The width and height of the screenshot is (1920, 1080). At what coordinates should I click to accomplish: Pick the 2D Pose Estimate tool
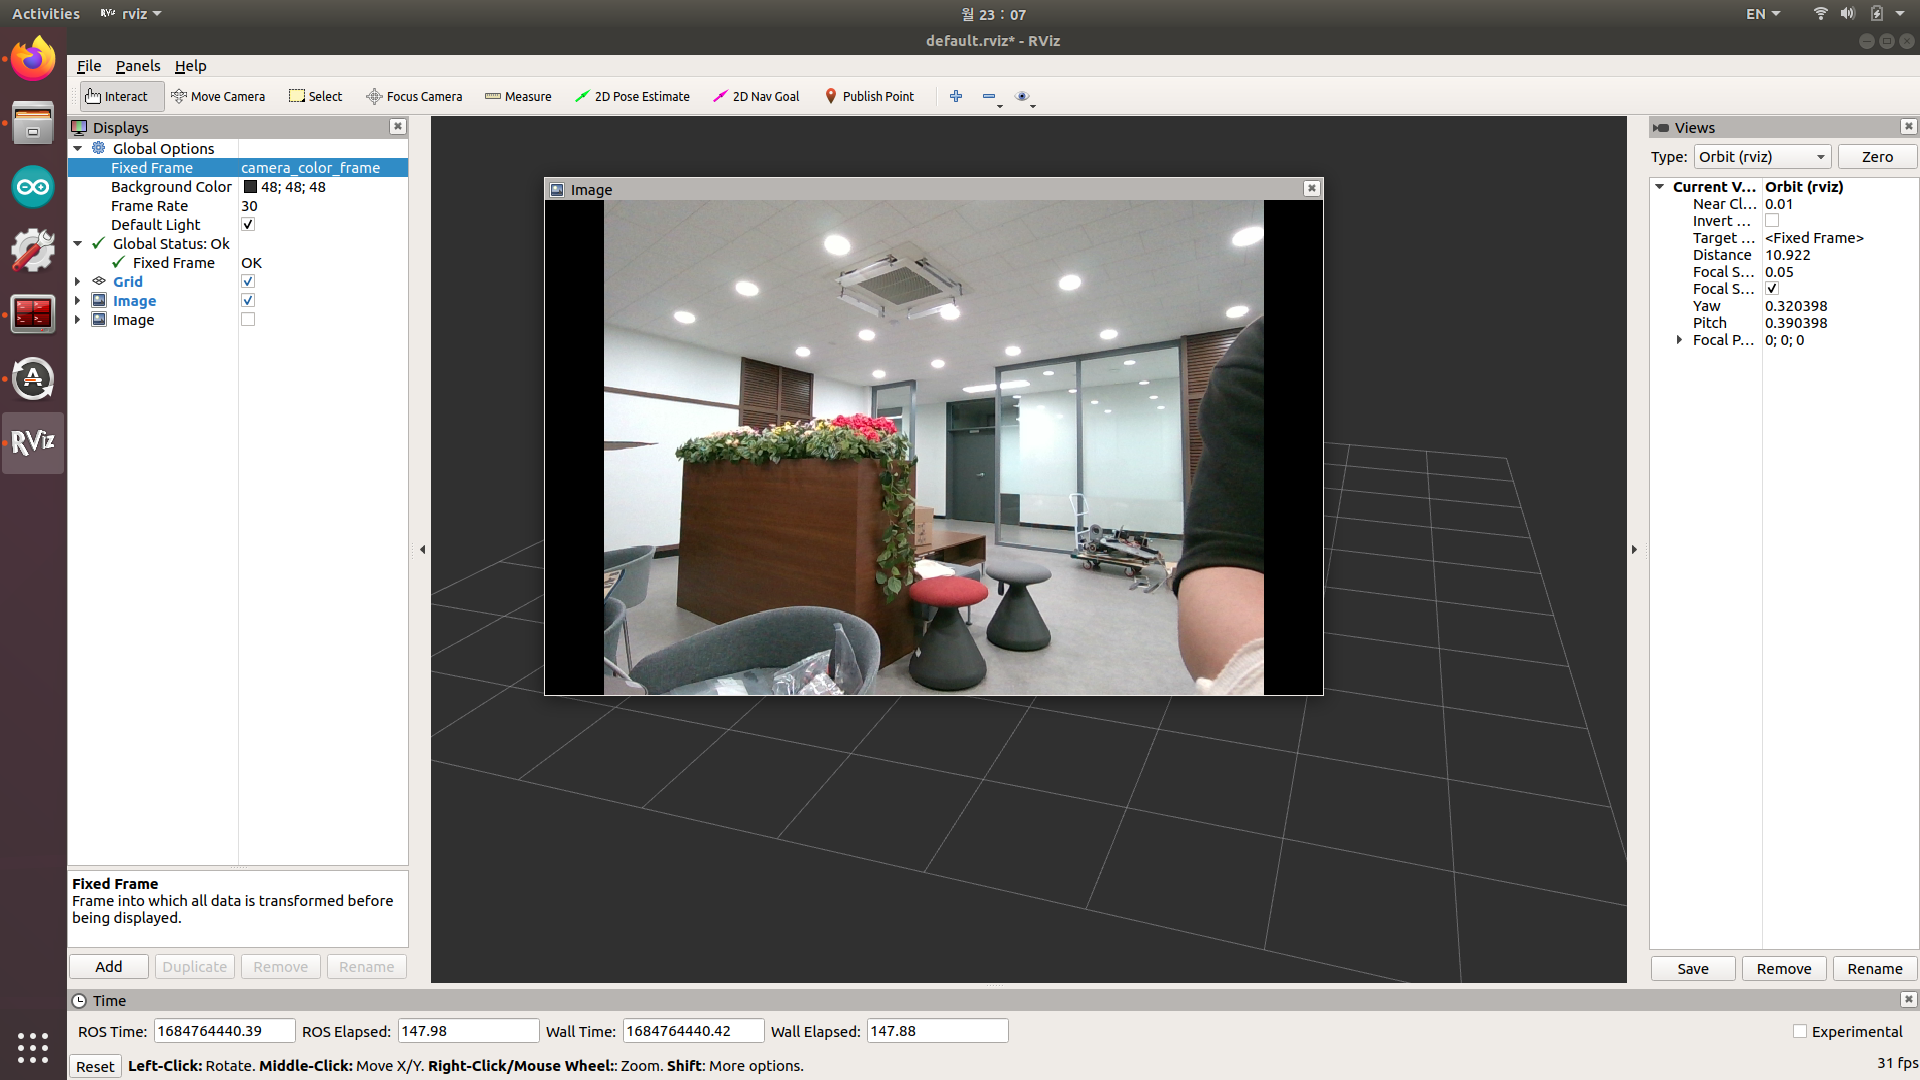tap(632, 96)
